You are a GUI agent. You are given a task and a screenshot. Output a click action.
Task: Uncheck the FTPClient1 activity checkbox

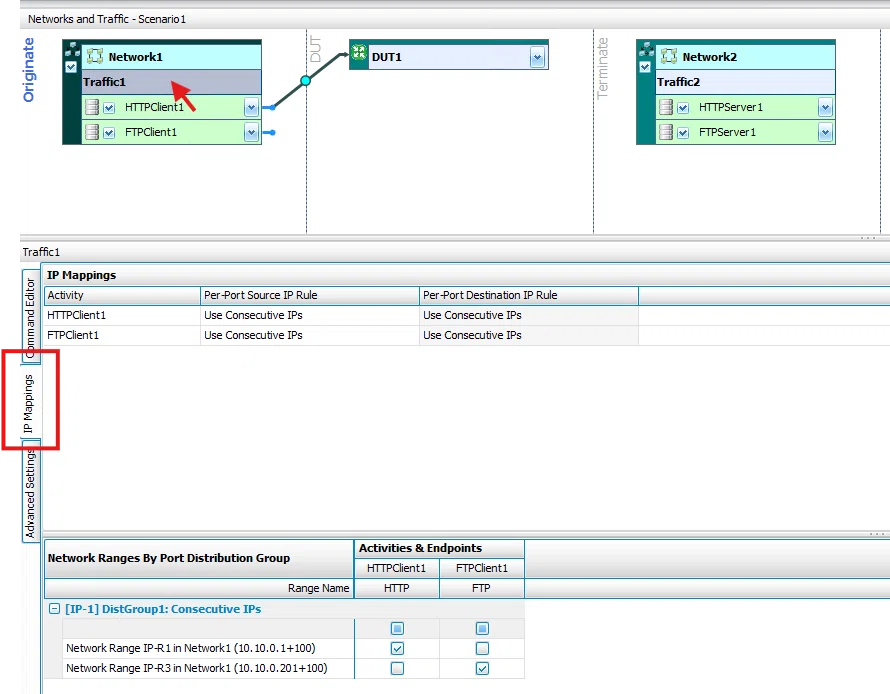(109, 132)
